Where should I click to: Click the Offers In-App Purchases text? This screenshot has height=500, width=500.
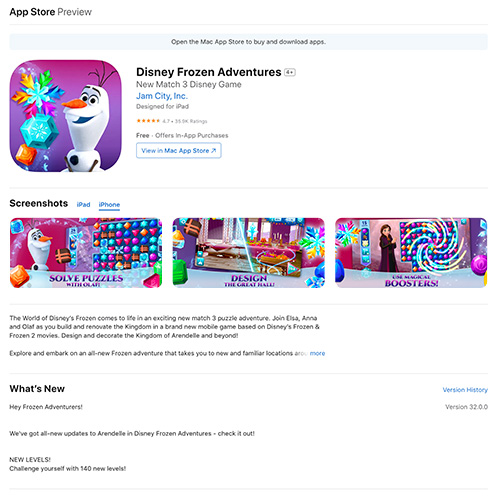192,135
